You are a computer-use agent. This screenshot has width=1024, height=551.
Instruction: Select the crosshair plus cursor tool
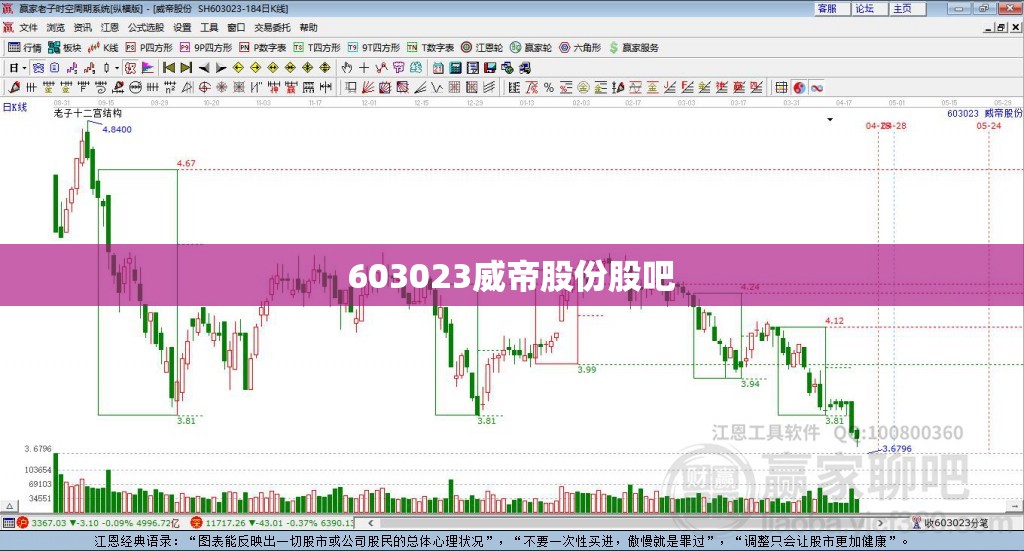[364, 68]
